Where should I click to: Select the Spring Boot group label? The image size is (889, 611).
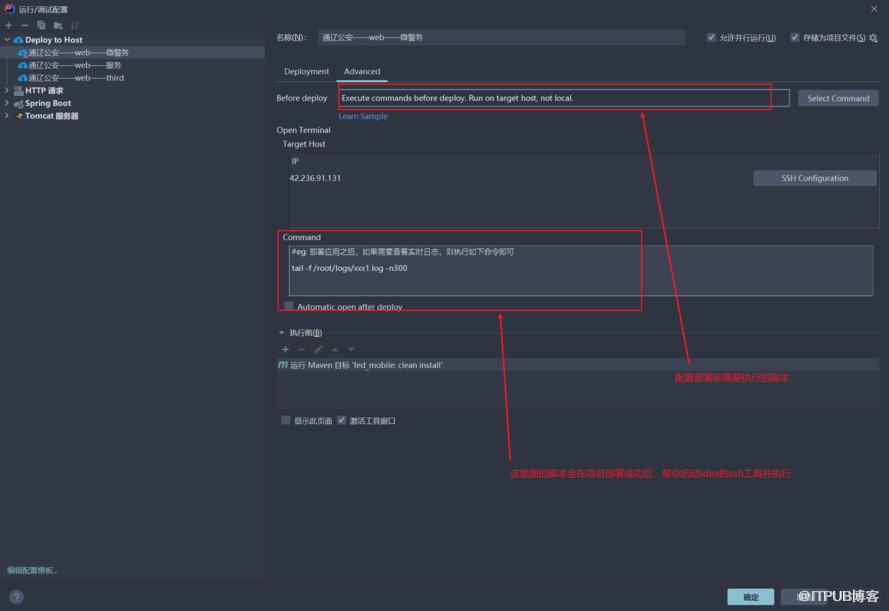48,103
